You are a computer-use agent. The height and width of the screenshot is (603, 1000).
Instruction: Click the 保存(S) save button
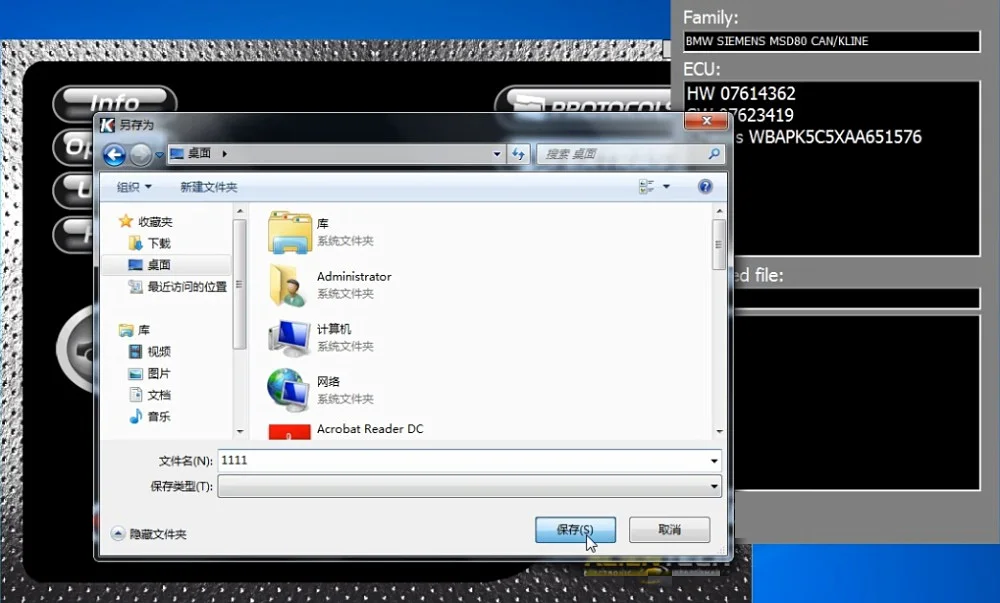575,530
